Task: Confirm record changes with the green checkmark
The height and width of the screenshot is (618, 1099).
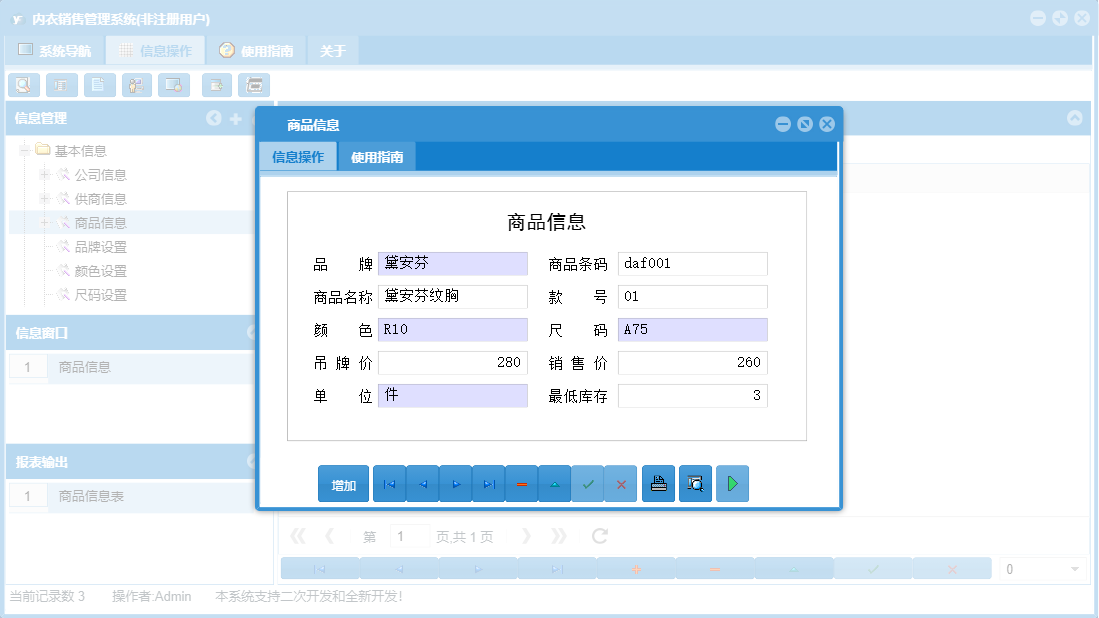Action: [x=588, y=483]
